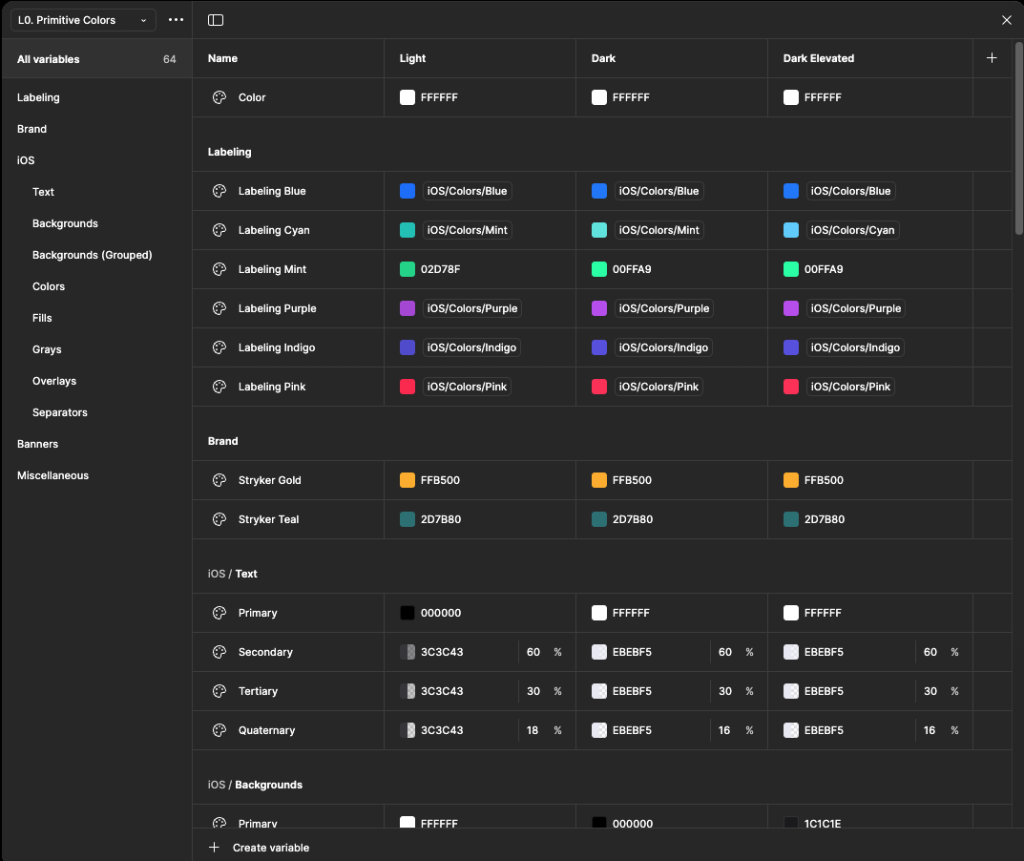Select the Backgrounds subgroup in sidebar
1024x861 pixels.
[65, 223]
